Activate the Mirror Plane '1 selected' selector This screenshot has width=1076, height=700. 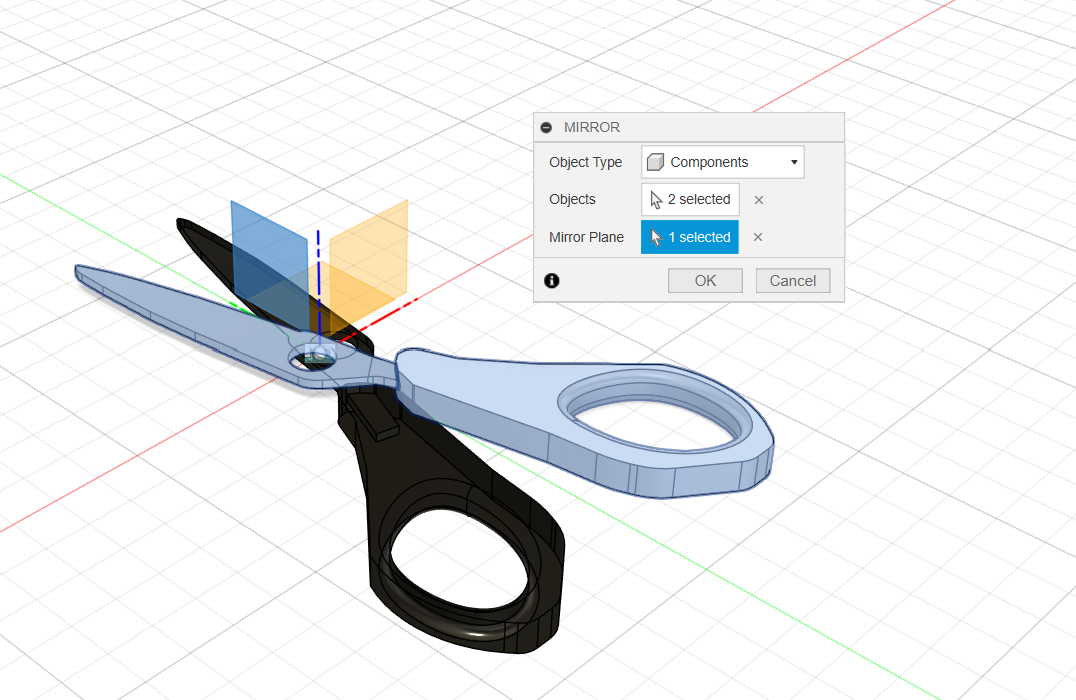[690, 238]
